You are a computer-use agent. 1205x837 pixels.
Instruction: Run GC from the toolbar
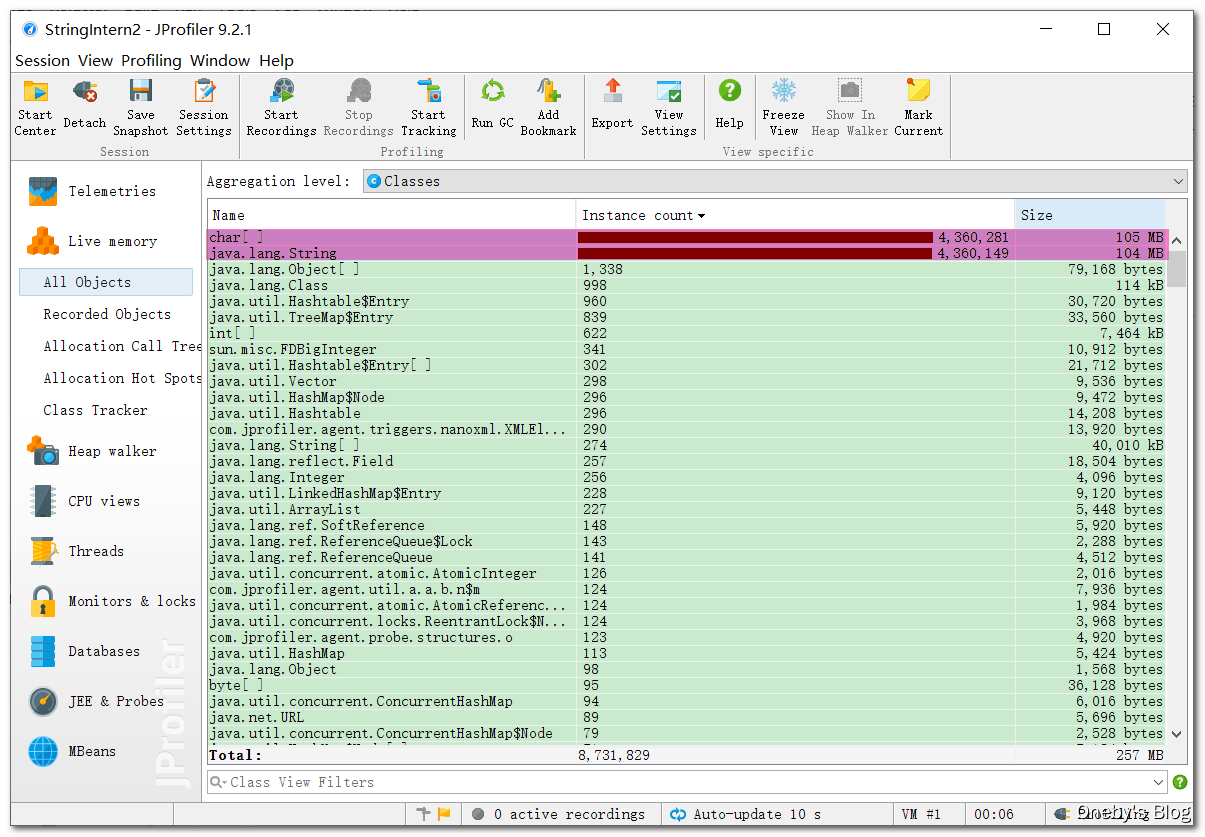pyautogui.click(x=493, y=105)
